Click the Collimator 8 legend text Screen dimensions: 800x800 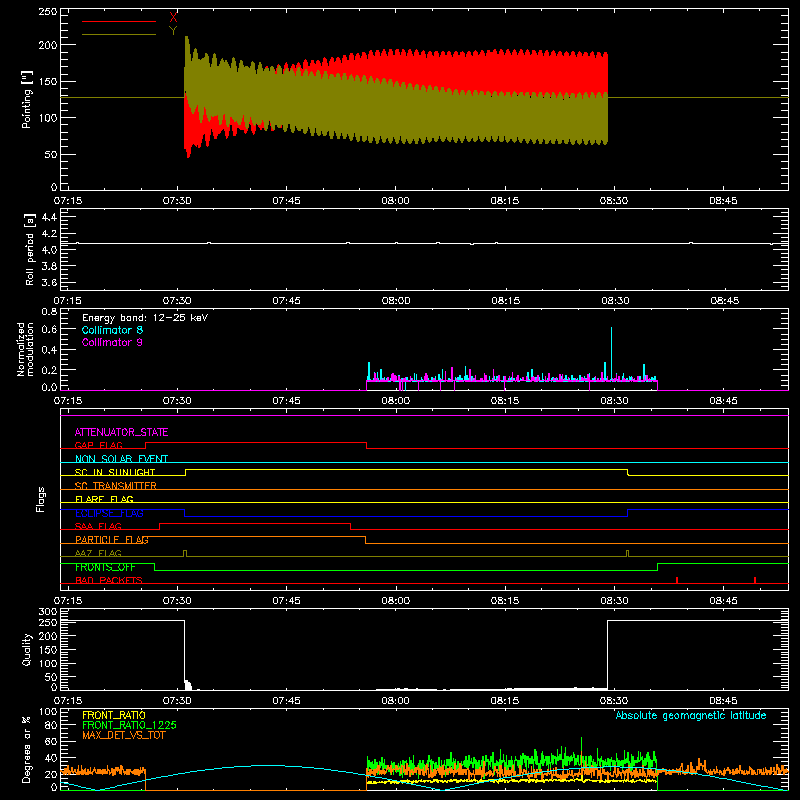112,330
